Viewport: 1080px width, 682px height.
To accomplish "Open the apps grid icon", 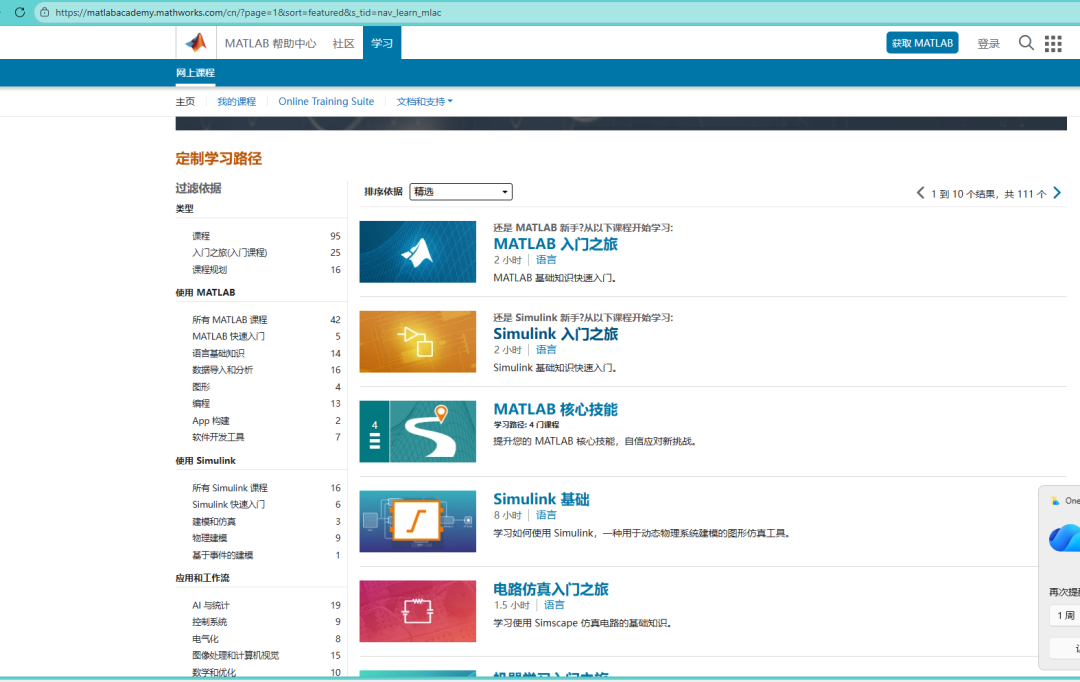I will (x=1053, y=43).
